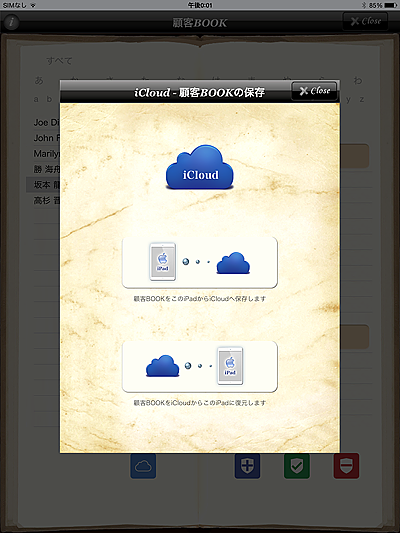Select the letter 'a' index
The width and height of the screenshot is (400, 533).
(x=36, y=99)
